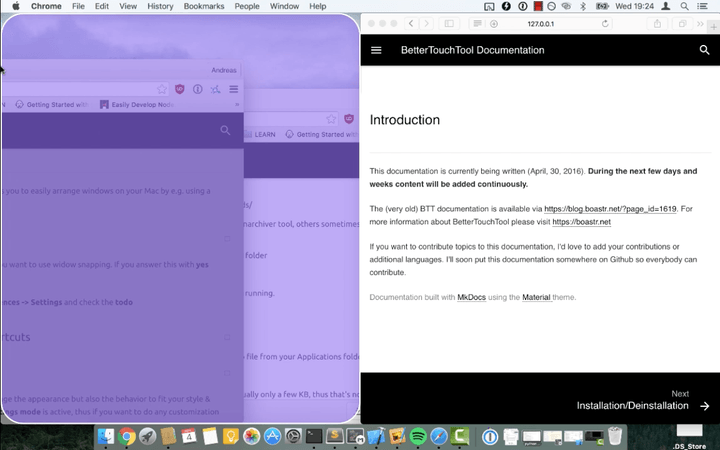Focus the Safari address field showing 127.0.0.1

coord(540,23)
